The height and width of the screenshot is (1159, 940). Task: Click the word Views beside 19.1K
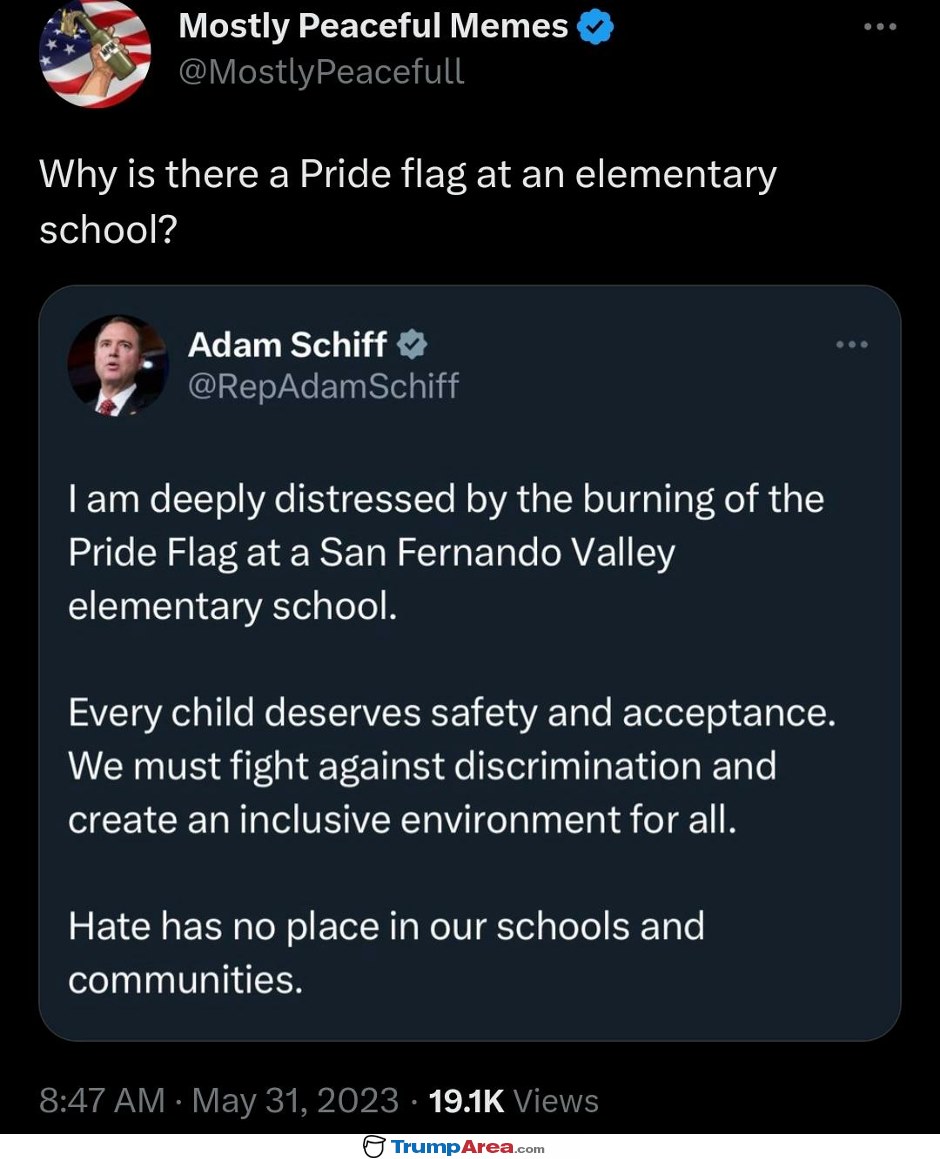[x=556, y=1101]
